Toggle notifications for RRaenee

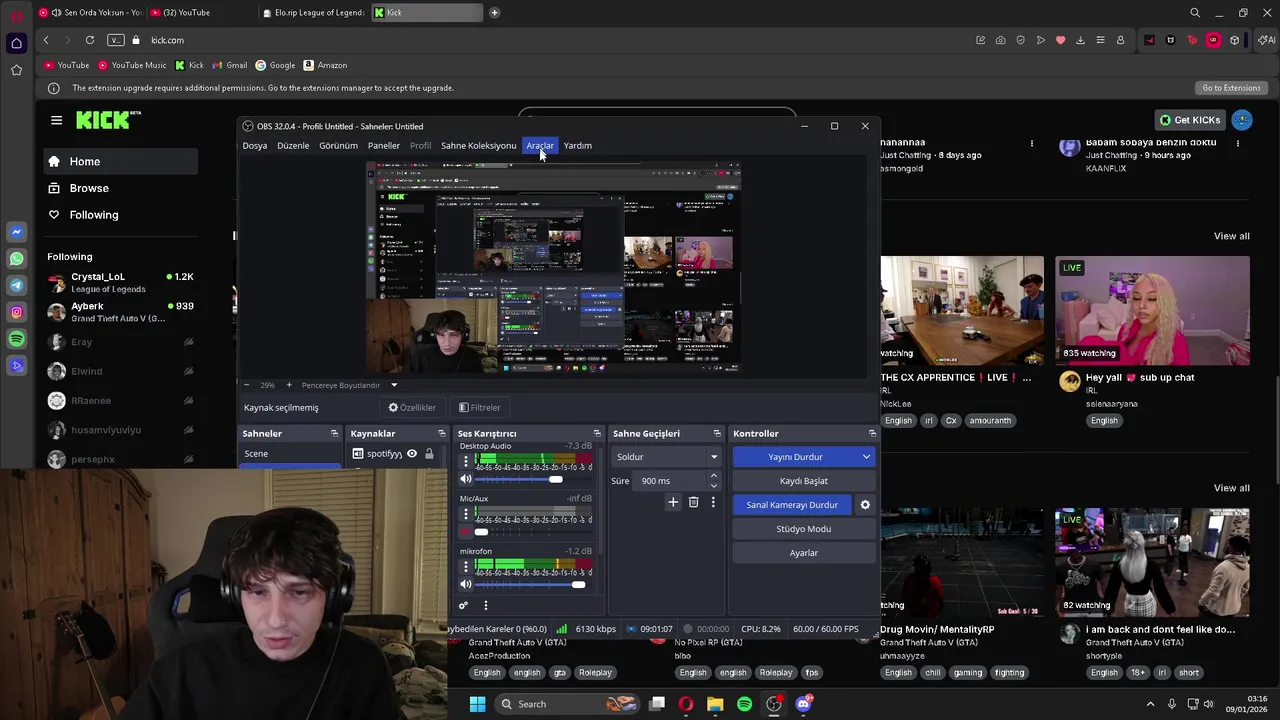point(188,400)
